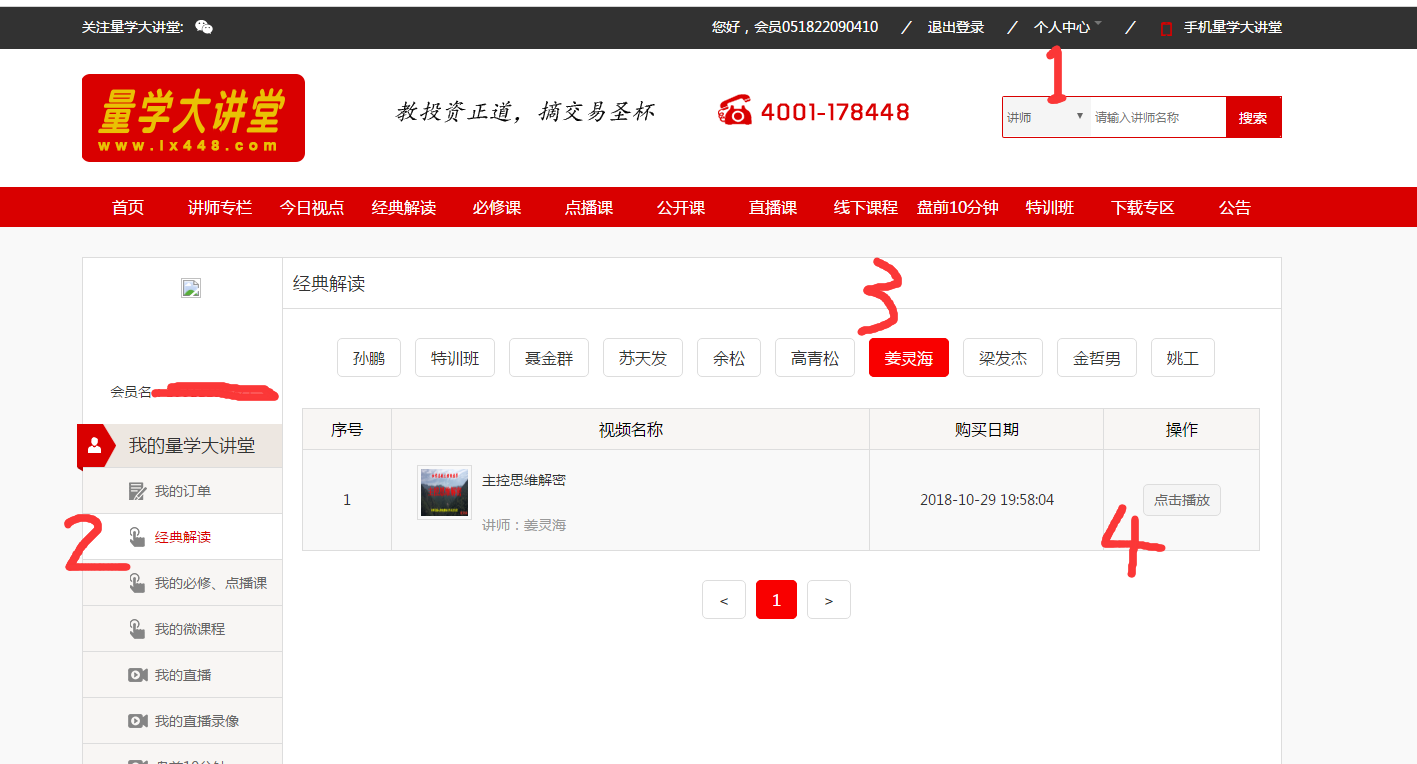Select the 孙鹏 lecturer filter

[x=369, y=358]
